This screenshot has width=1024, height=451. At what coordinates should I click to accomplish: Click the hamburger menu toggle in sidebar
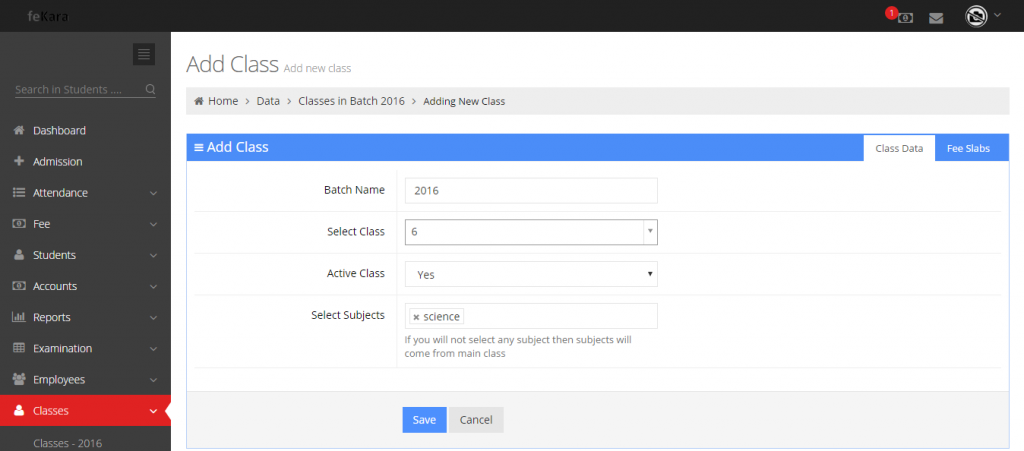coord(144,54)
